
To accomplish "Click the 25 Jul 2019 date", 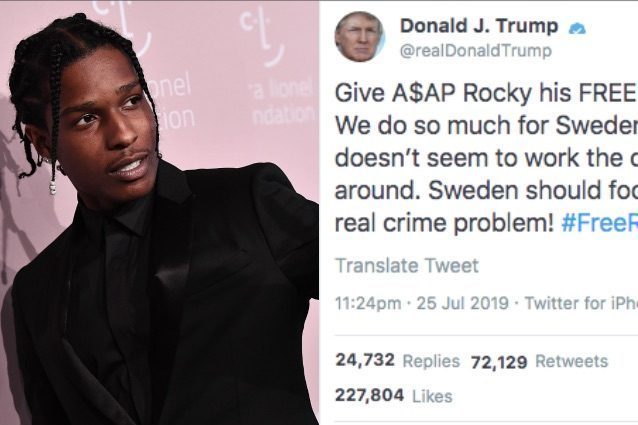I will [463, 303].
